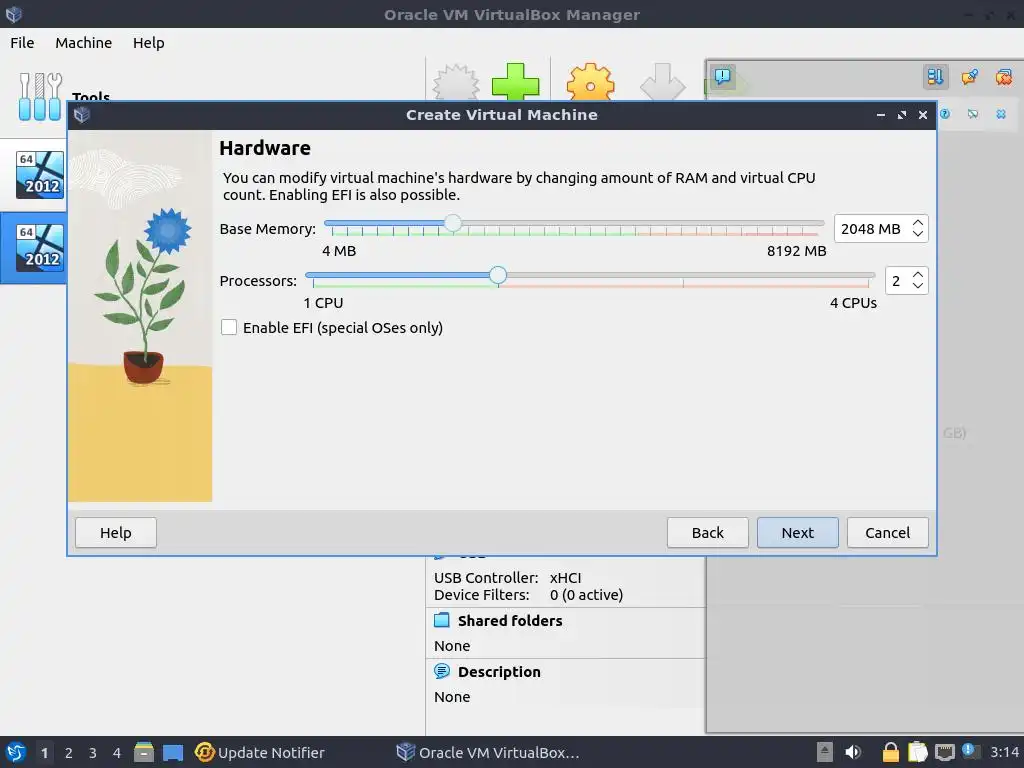The height and width of the screenshot is (768, 1024).
Task: Open the Lubuntu start menu icon
Action: pyautogui.click(x=16, y=752)
